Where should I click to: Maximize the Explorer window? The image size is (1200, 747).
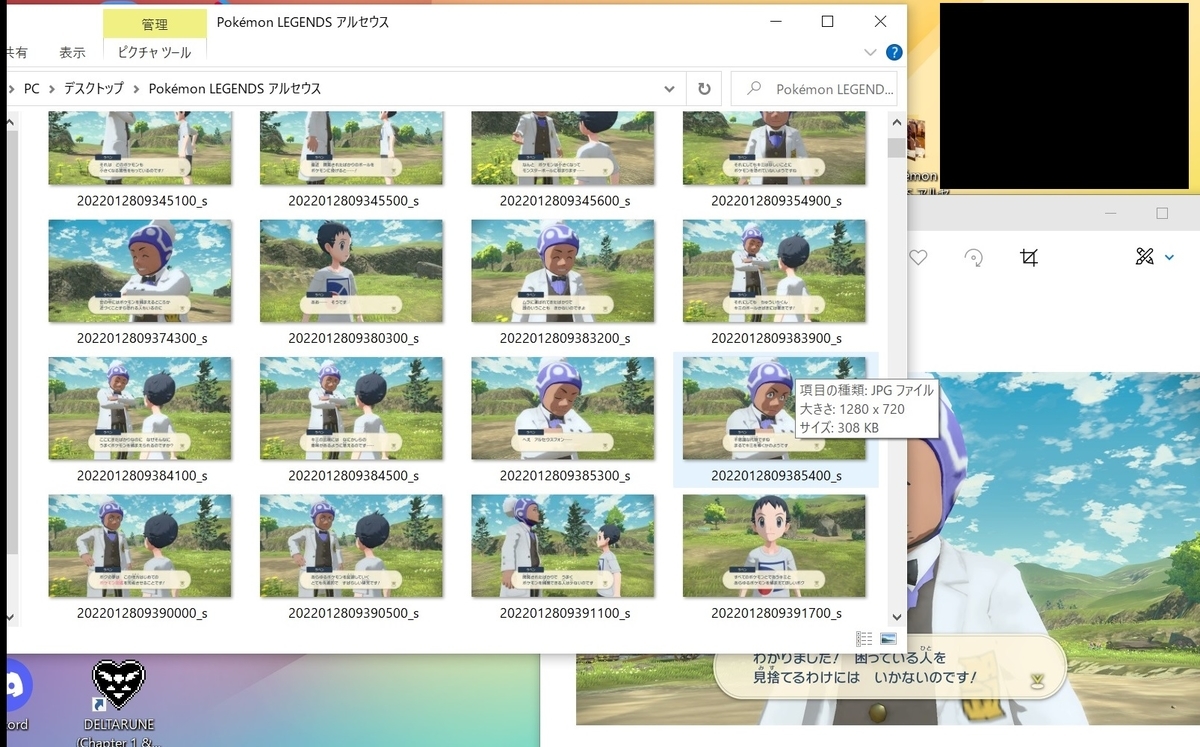(x=827, y=22)
